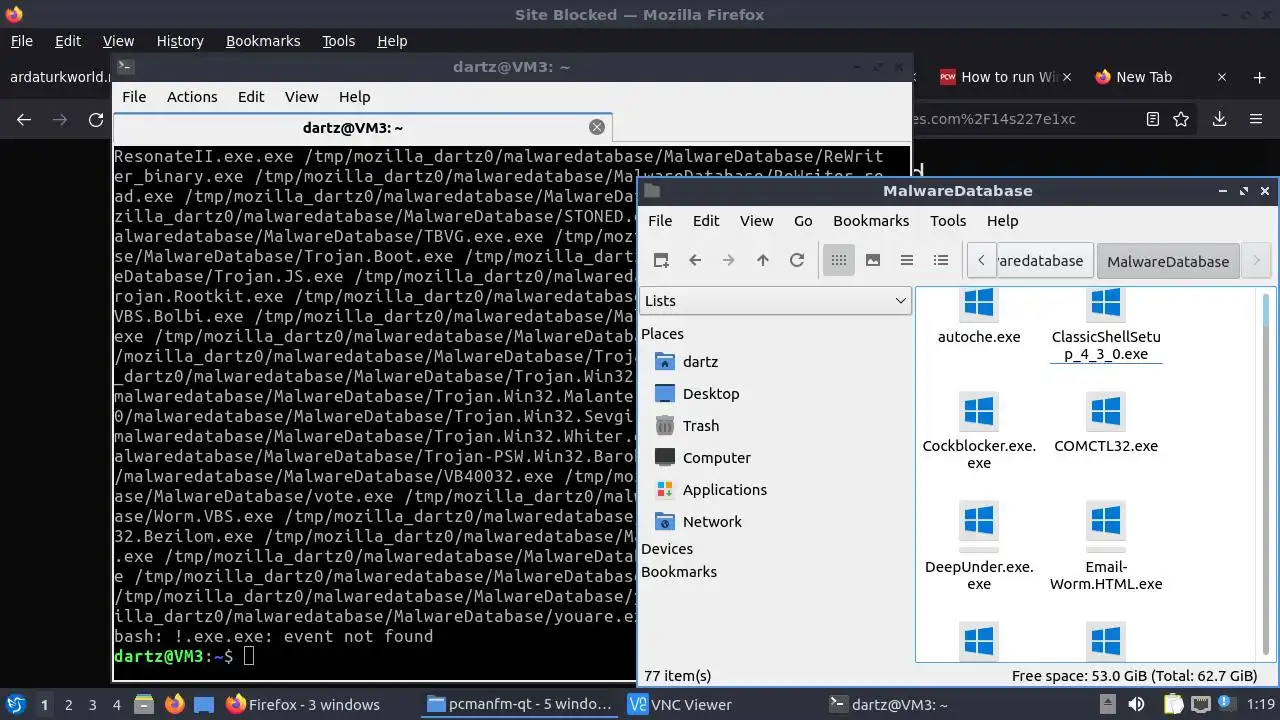
Task: Go up to parent folder in file manager
Action: click(763, 260)
